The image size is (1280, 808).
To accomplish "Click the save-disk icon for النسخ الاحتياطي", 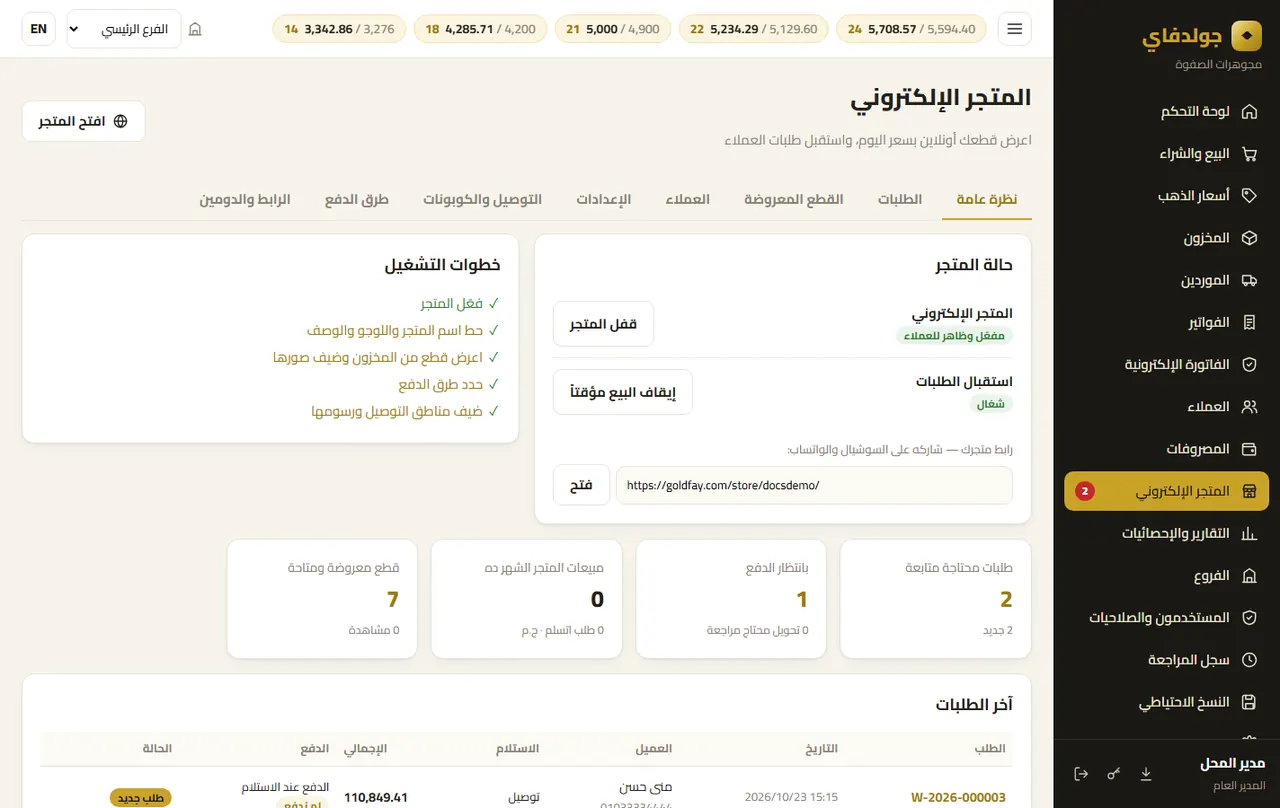I will 1249,703.
